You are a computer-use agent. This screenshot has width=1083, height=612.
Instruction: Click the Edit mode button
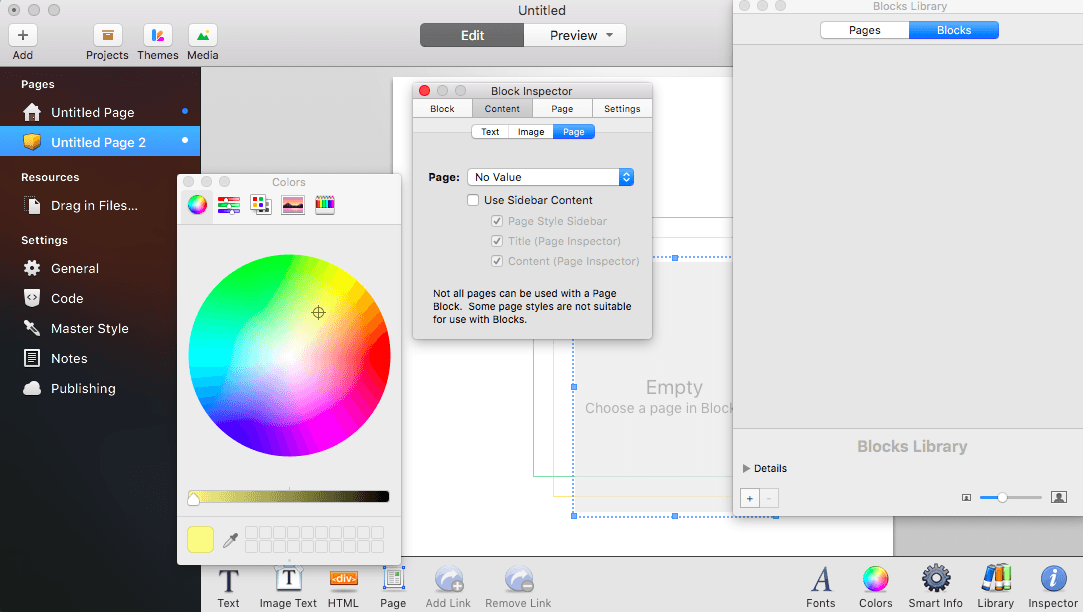[x=472, y=35]
